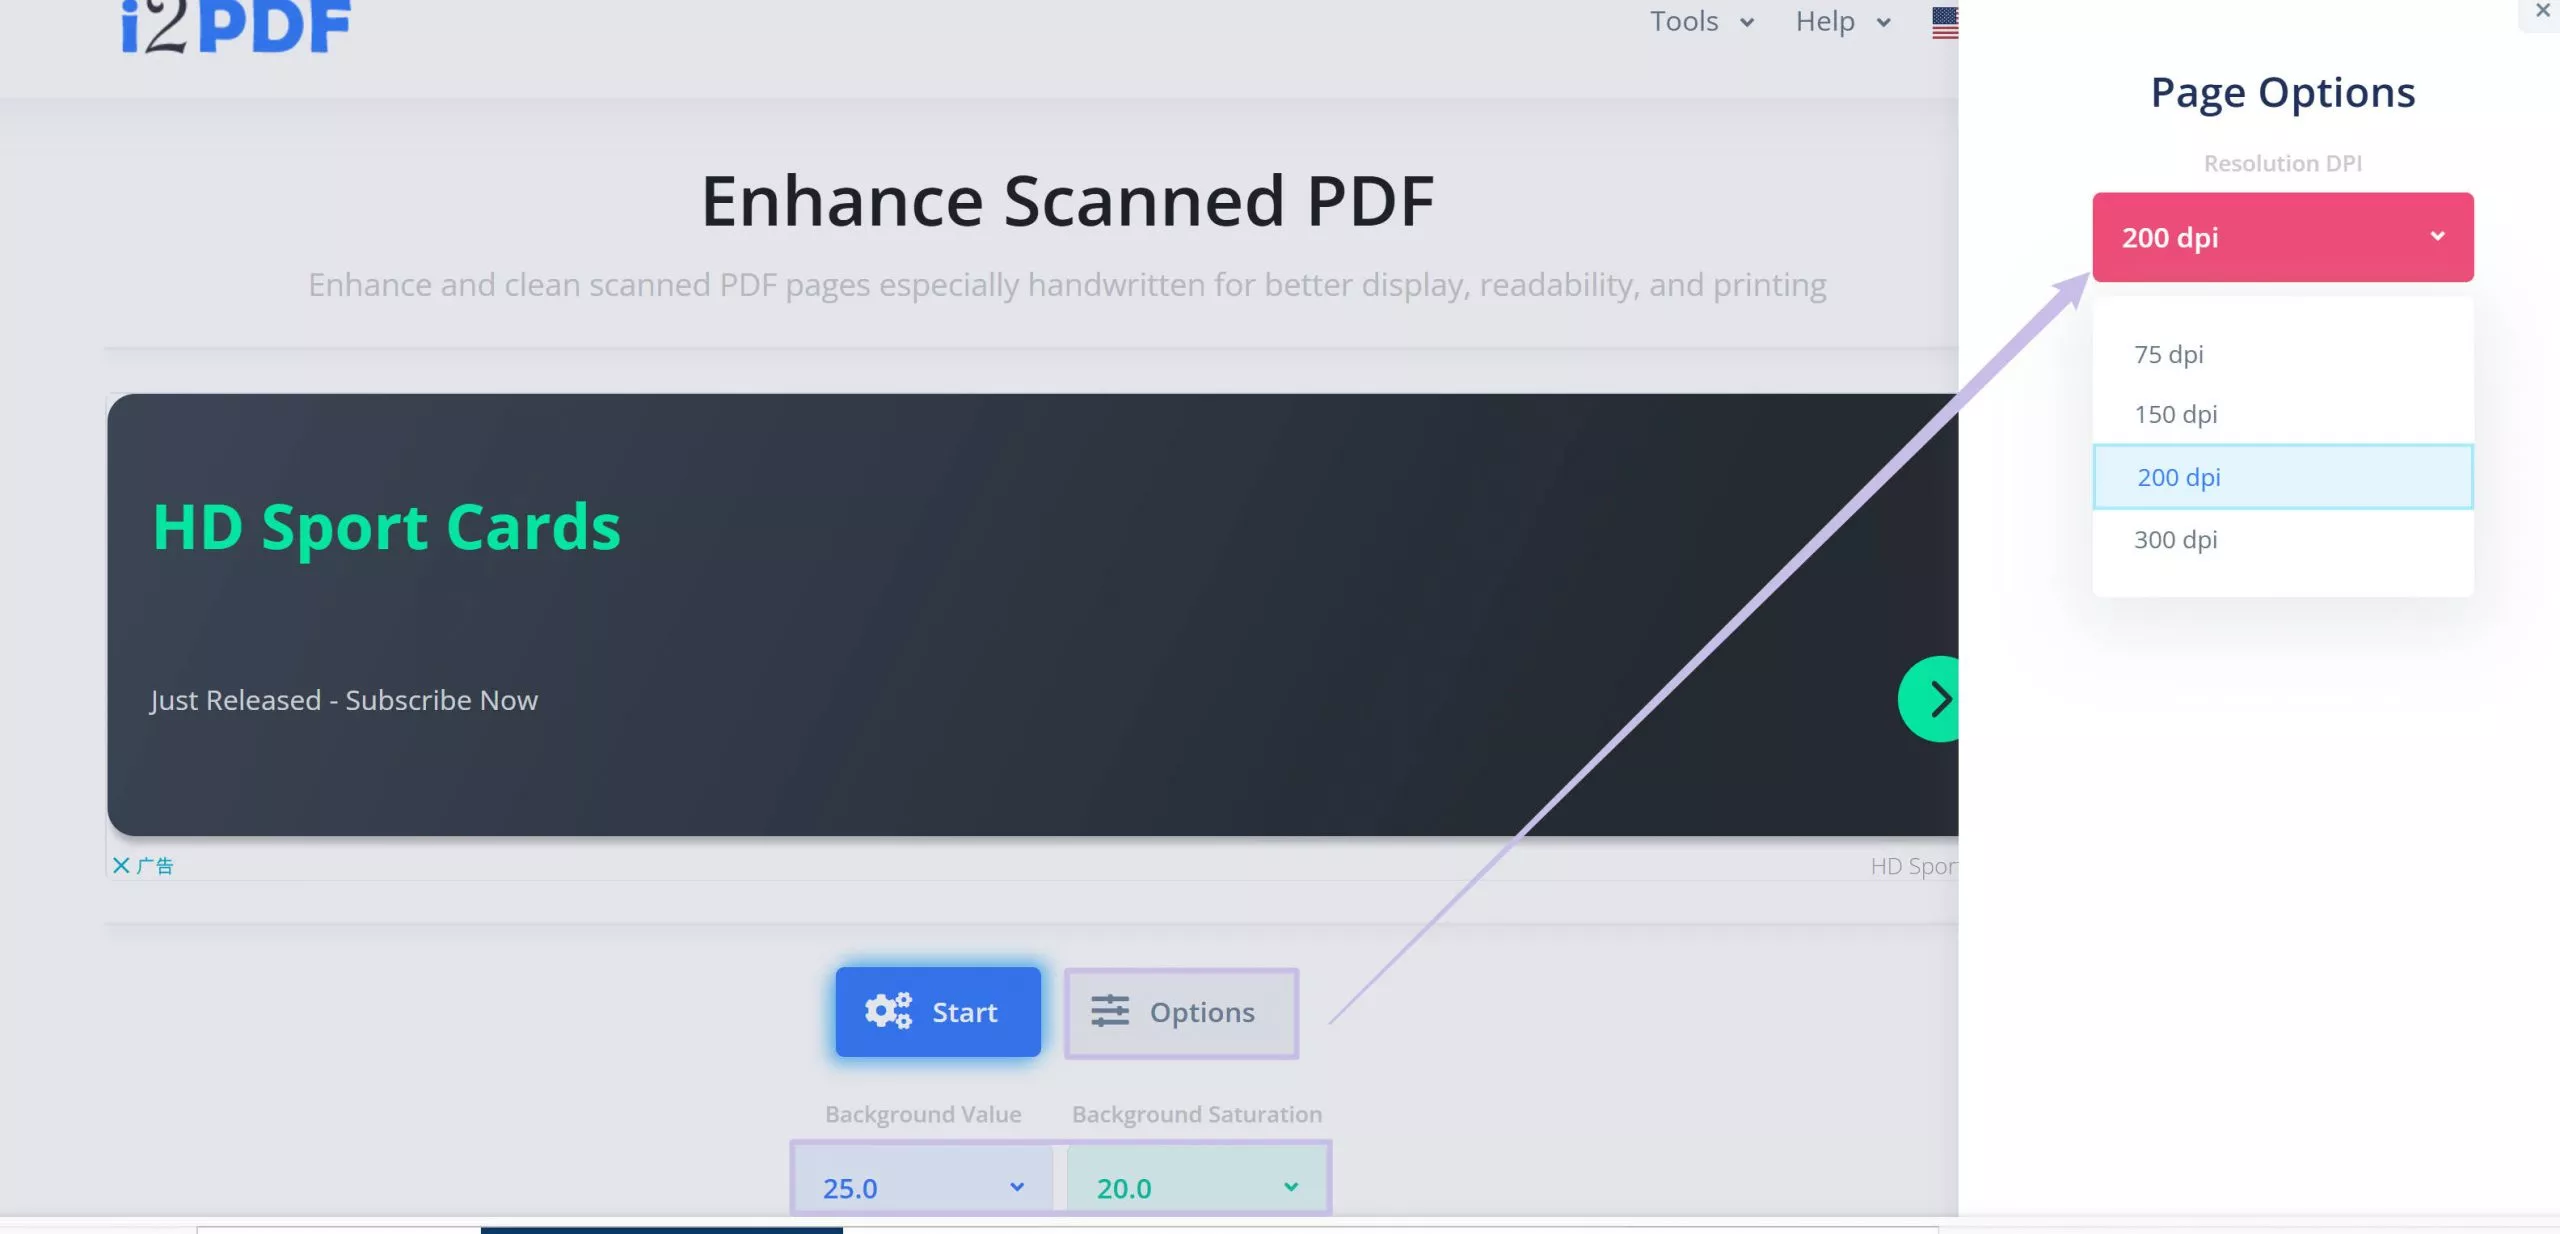
Task: Select 75 dpi from the resolution list
Action: coord(2168,354)
